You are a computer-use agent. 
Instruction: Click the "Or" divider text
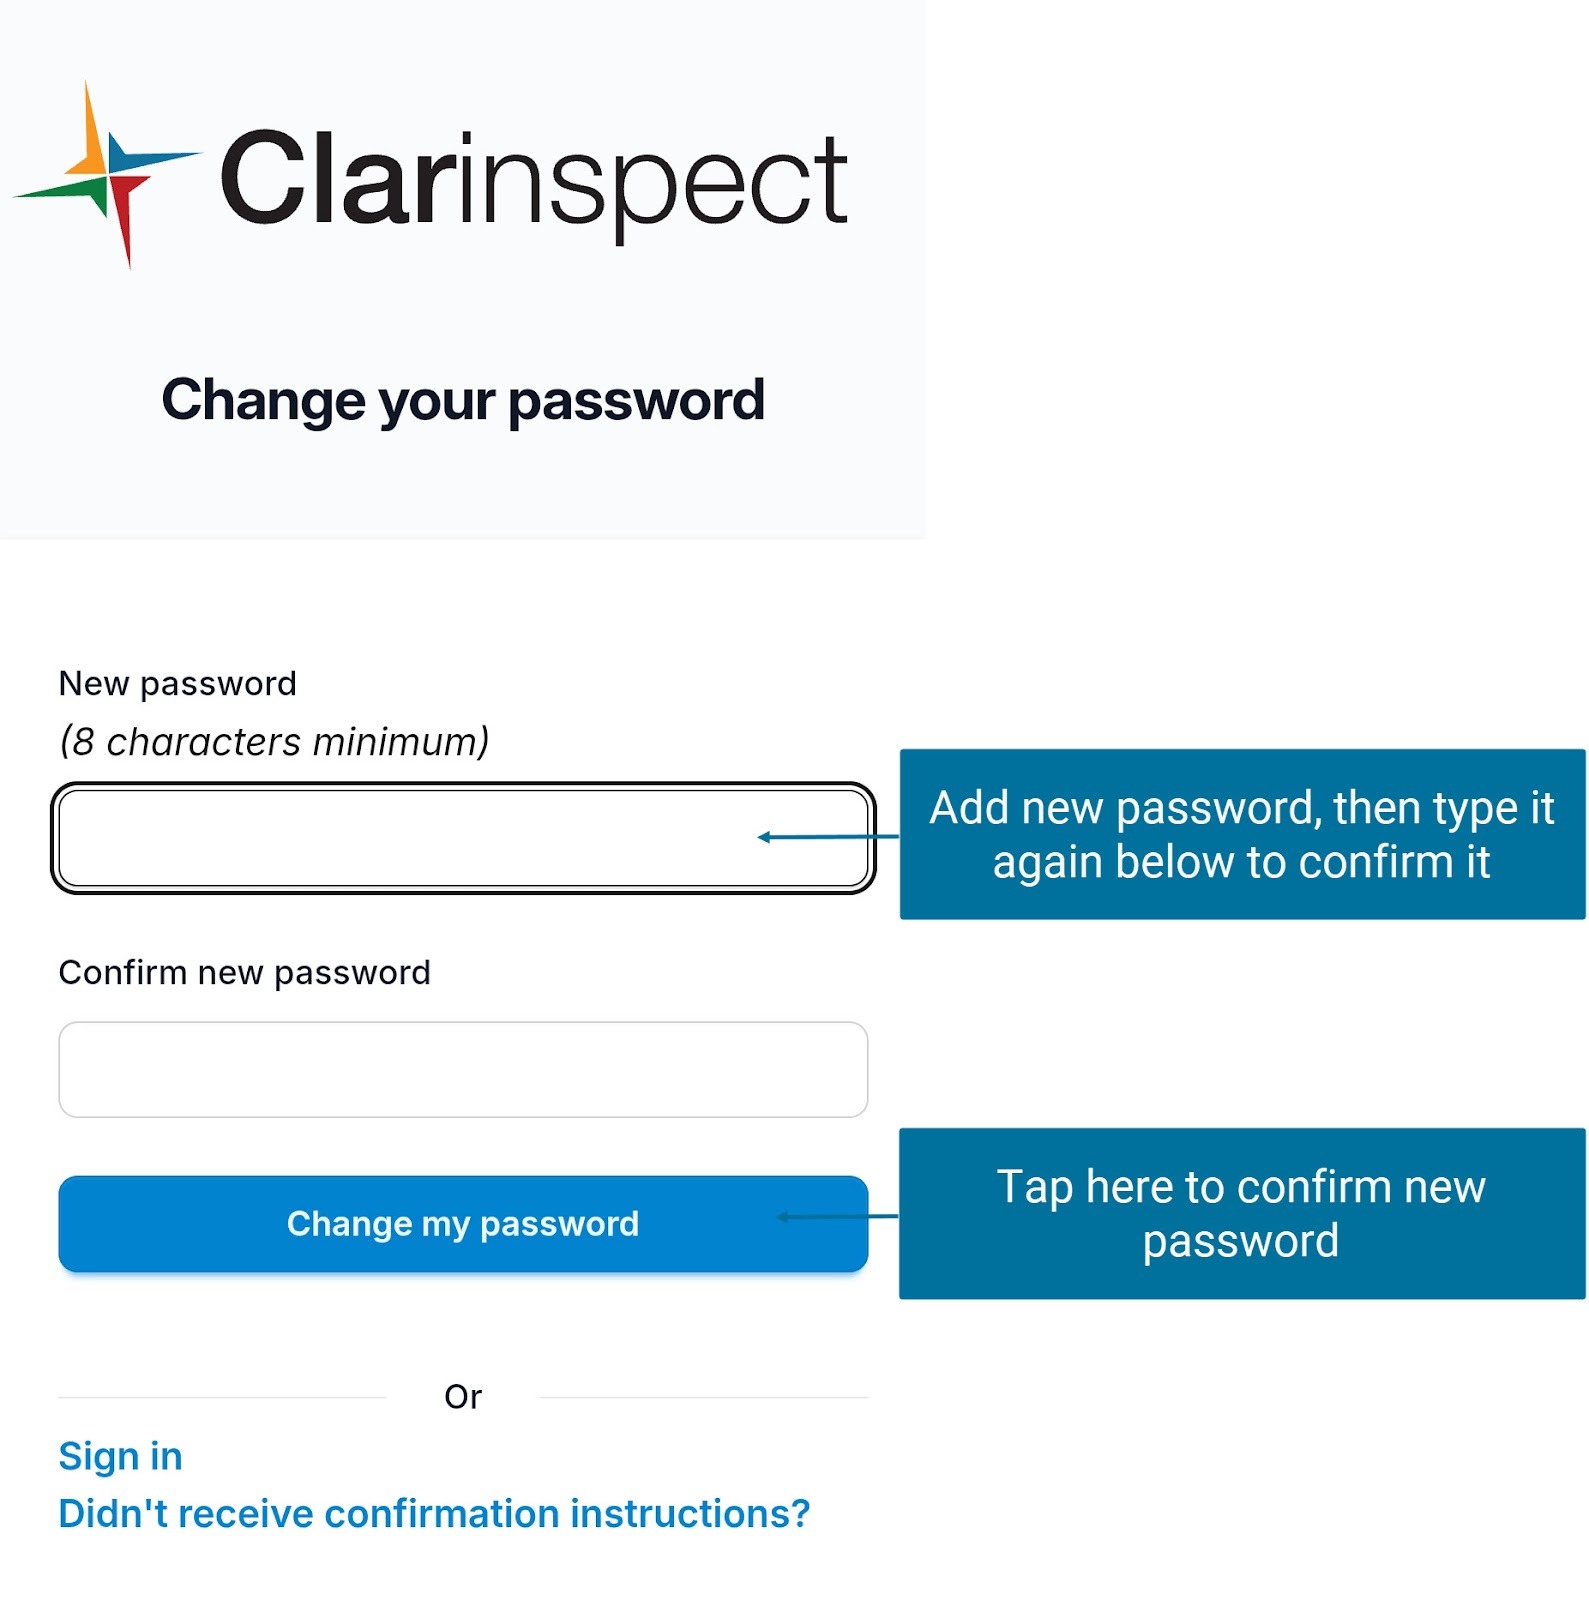[463, 1397]
